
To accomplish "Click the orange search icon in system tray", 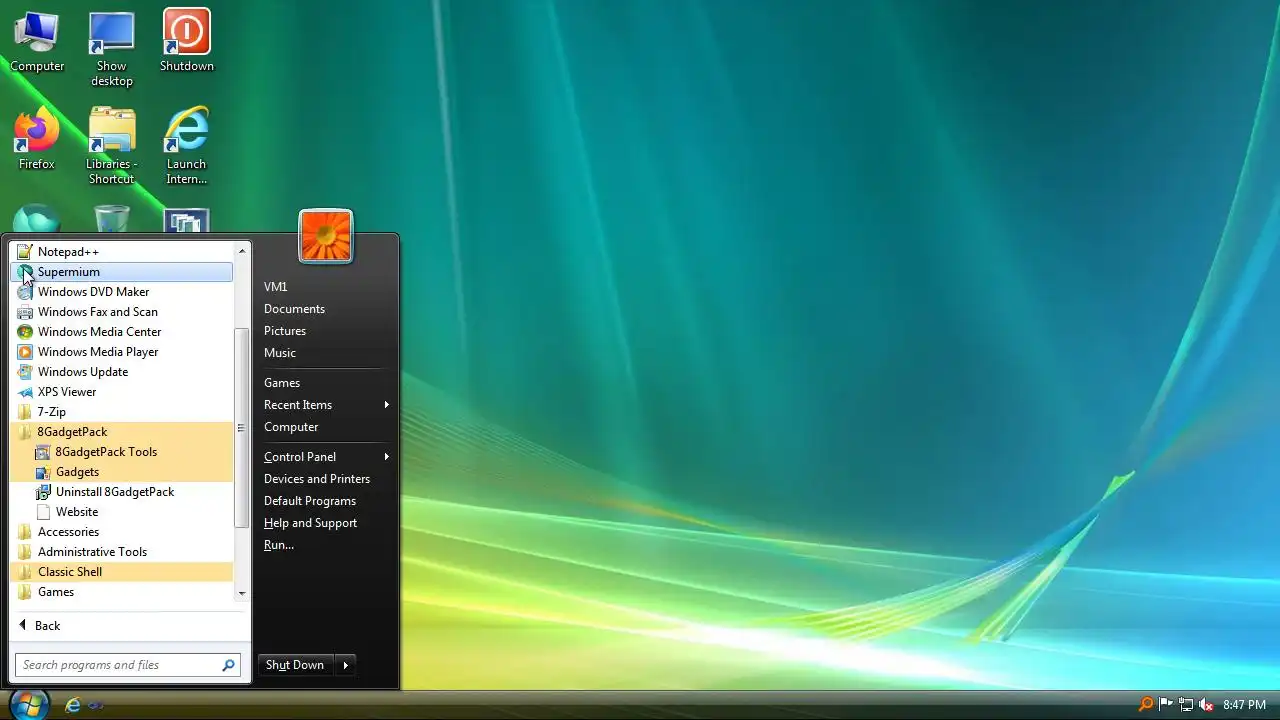I will [x=1146, y=705].
